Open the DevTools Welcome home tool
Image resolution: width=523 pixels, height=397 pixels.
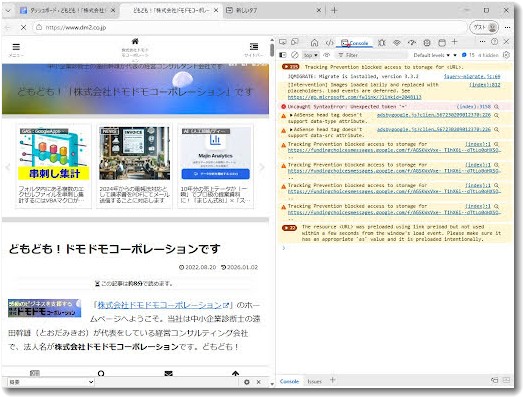click(314, 43)
